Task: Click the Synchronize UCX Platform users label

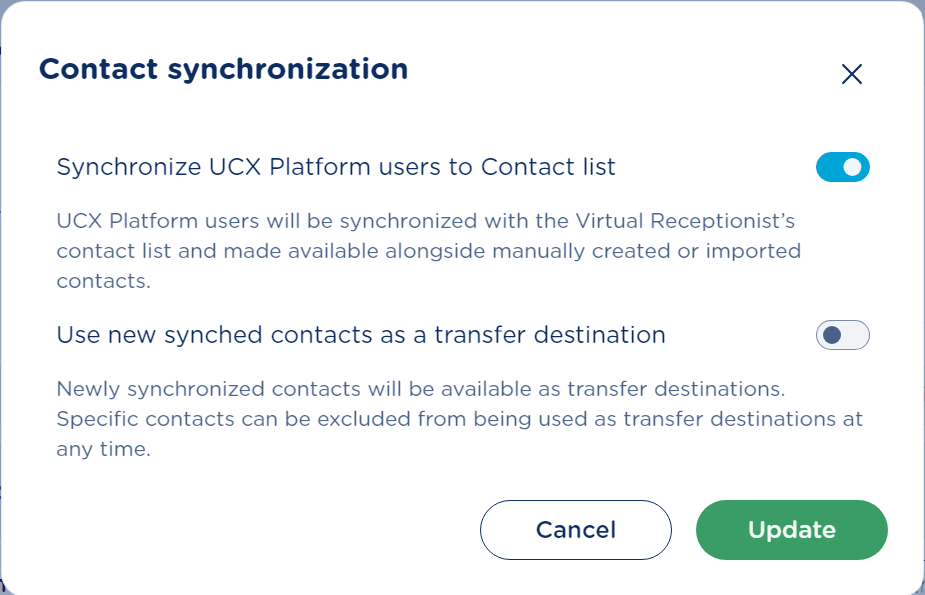Action: click(336, 167)
